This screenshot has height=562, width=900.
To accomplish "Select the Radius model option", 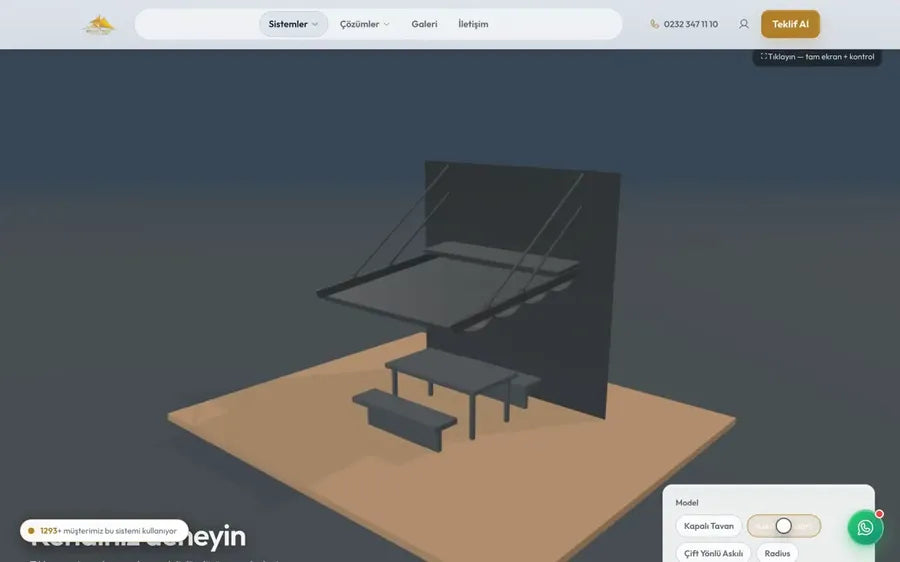I will click(777, 553).
